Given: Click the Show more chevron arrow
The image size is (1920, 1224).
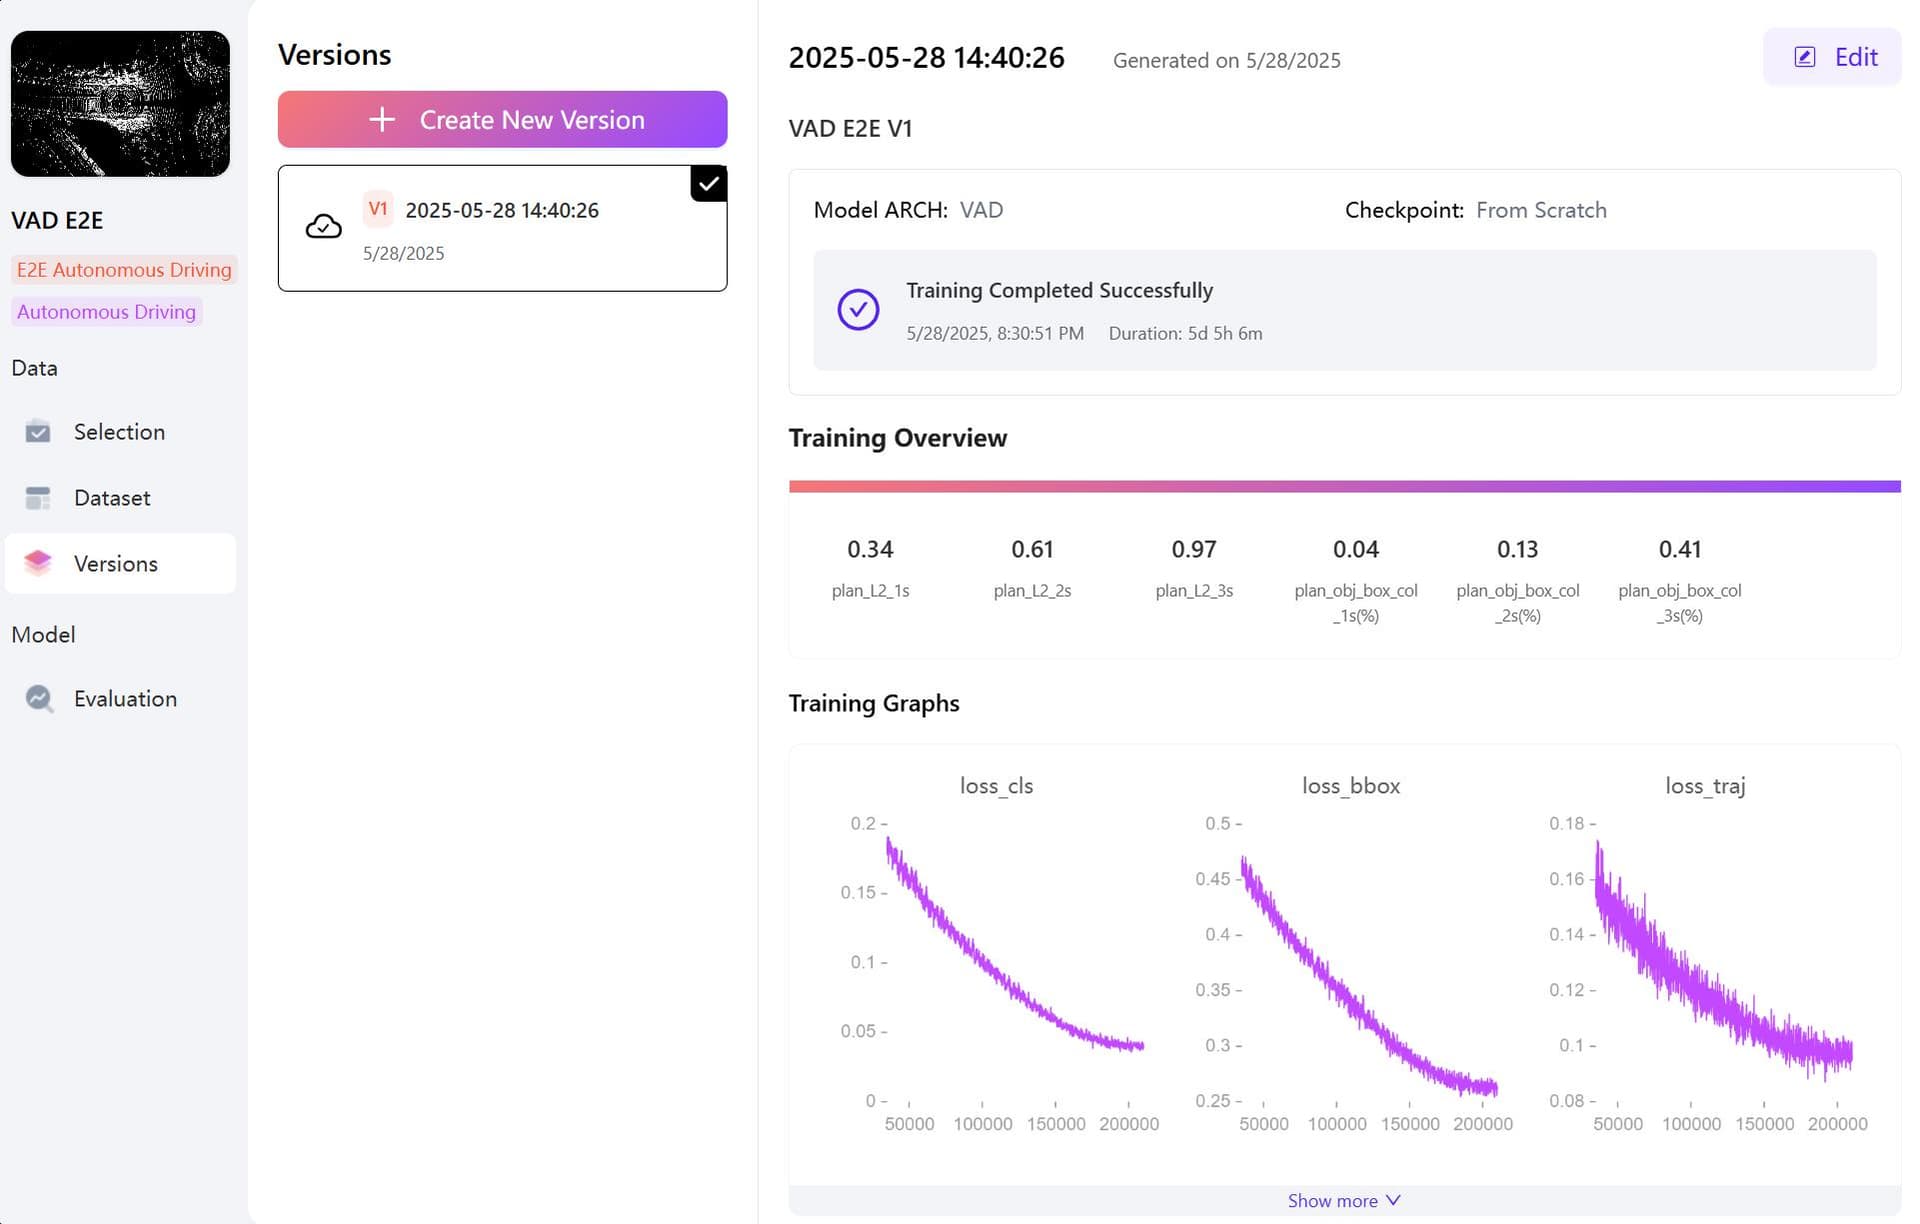Looking at the screenshot, I should tap(1393, 1200).
